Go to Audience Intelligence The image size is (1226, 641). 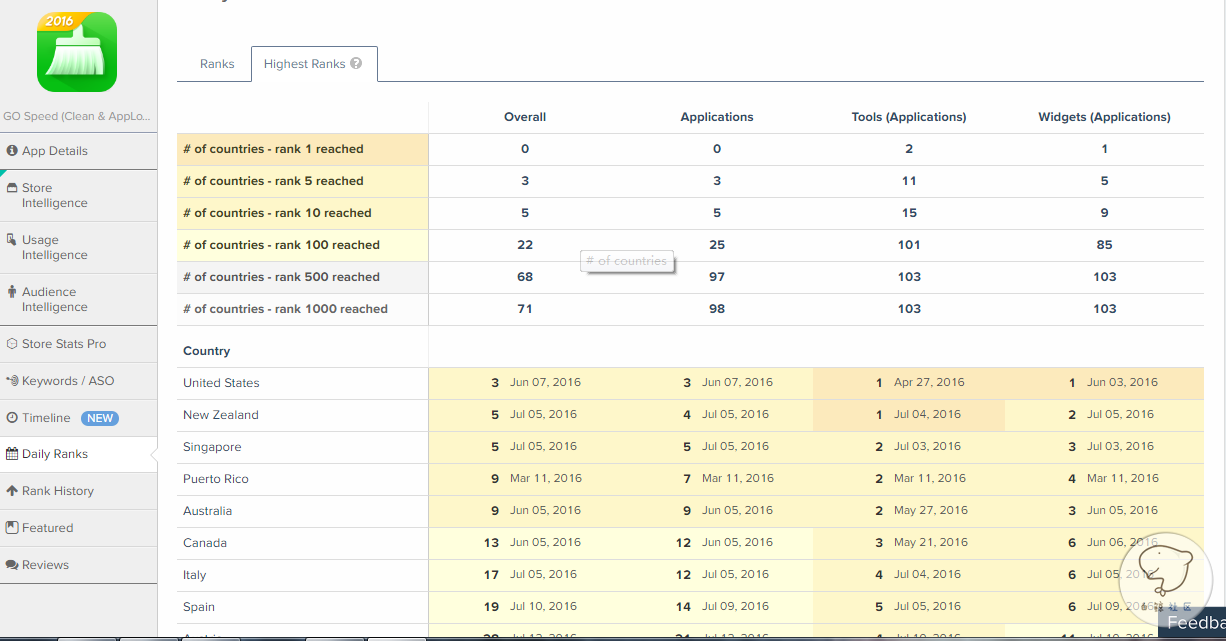tap(54, 299)
